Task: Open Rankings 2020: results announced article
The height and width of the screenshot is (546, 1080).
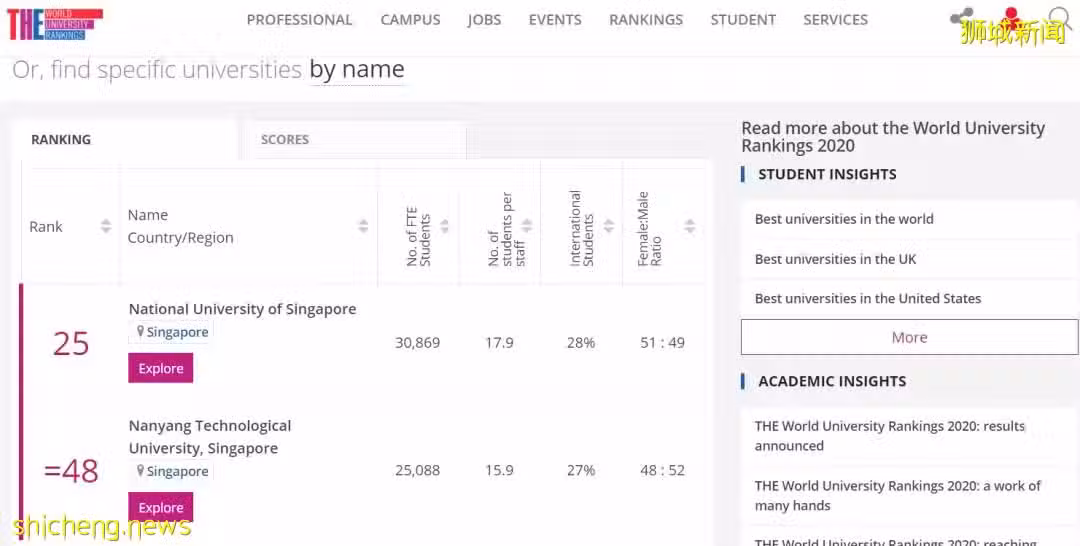Action: (x=890, y=436)
